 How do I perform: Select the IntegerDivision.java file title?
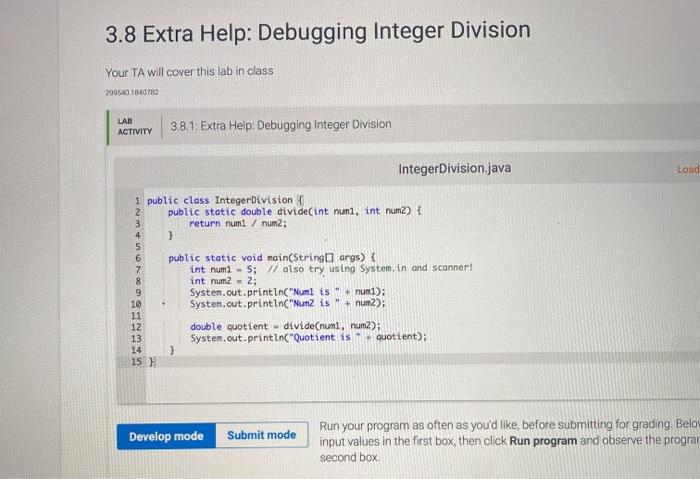point(454,169)
